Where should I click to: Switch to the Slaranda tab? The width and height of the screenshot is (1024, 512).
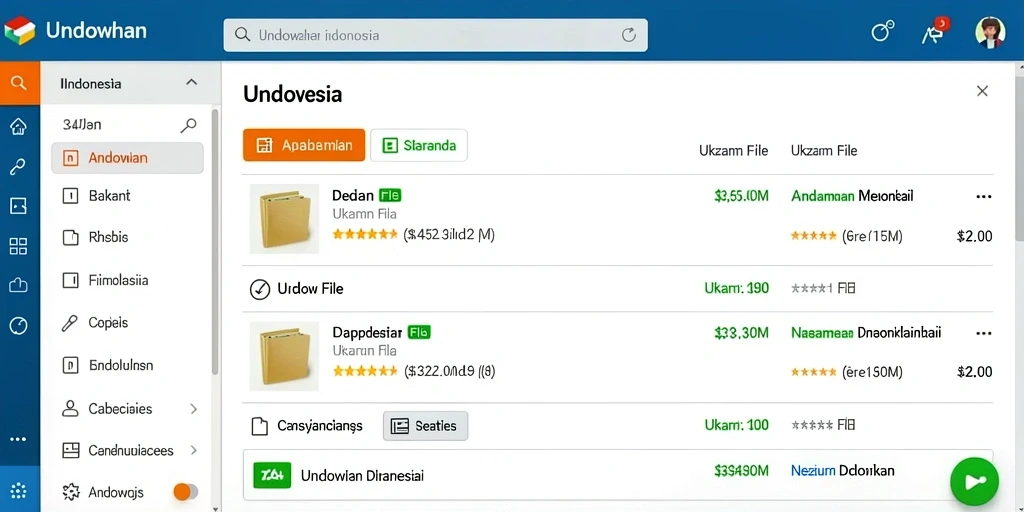419,145
